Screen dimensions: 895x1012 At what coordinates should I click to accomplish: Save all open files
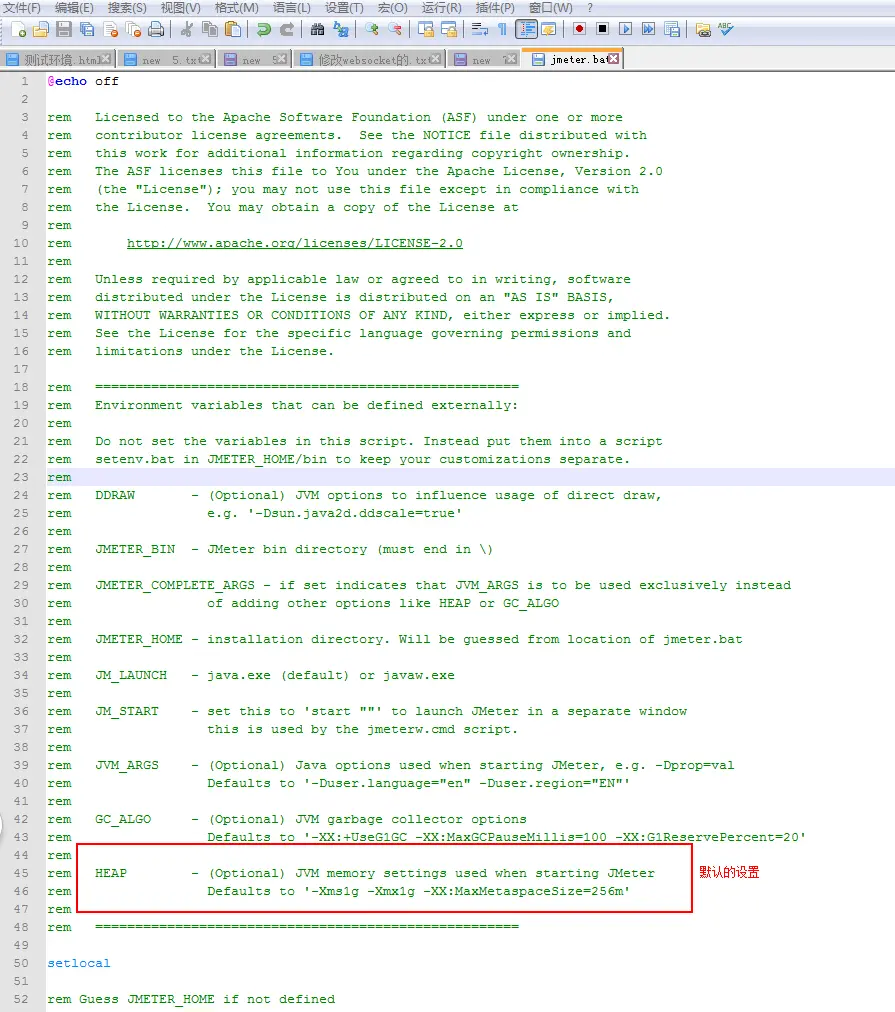pyautogui.click(x=86, y=30)
